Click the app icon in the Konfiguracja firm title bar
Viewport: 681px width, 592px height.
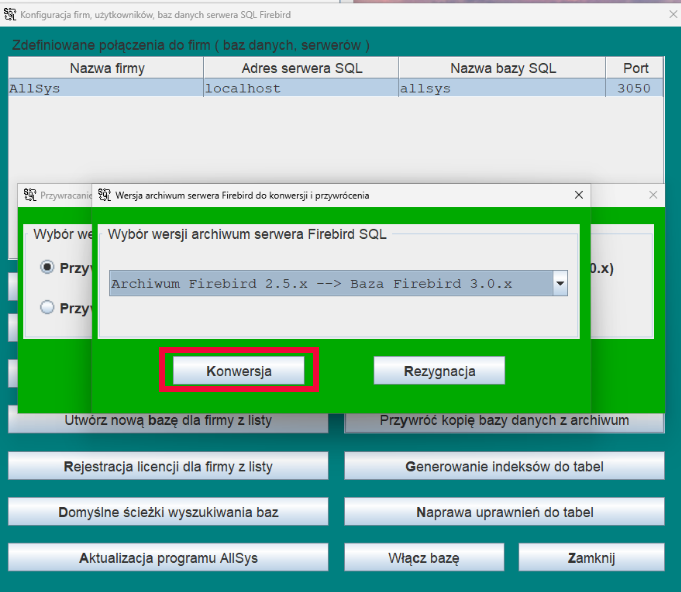[10, 14]
